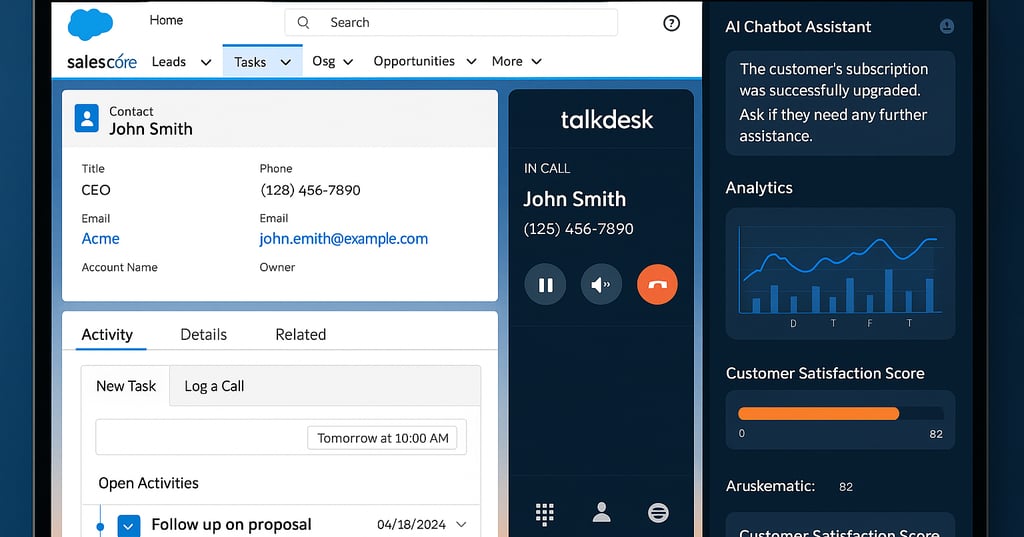Open the More menu
The width and height of the screenshot is (1024, 537).
click(507, 61)
